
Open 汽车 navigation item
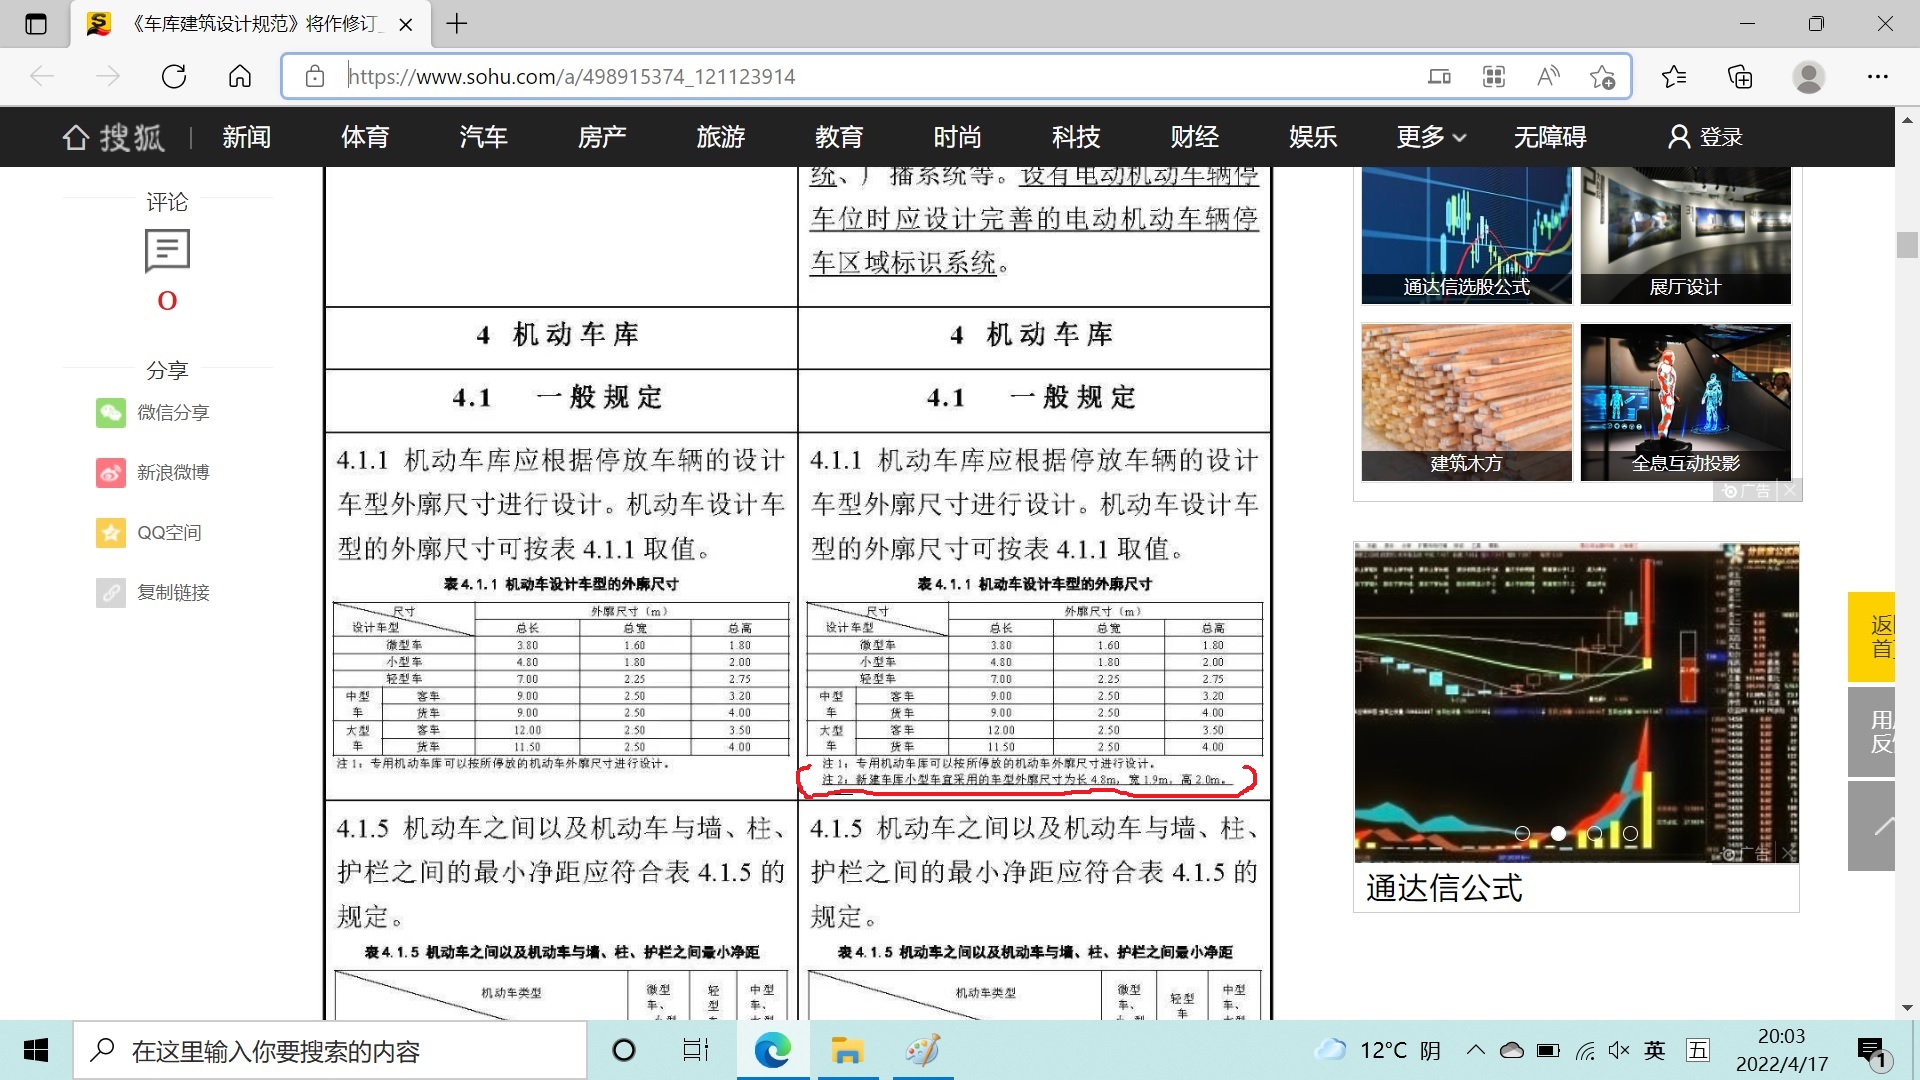pyautogui.click(x=483, y=137)
